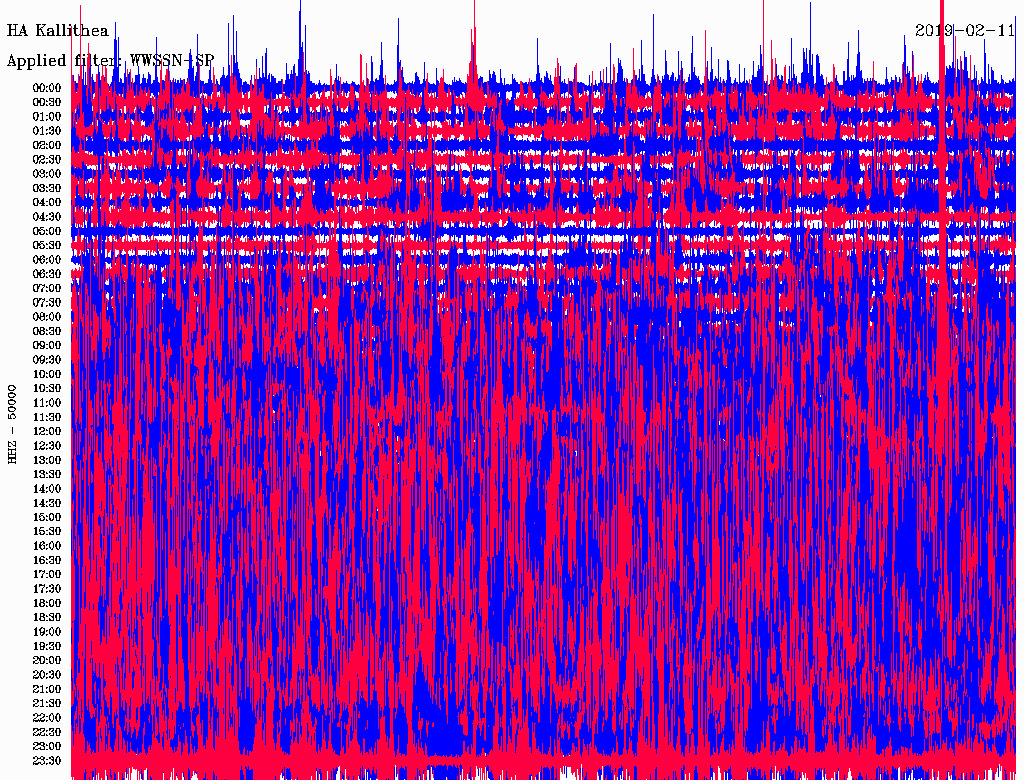Click the '19:30' time label
The width and height of the screenshot is (1024, 780).
[47, 646]
